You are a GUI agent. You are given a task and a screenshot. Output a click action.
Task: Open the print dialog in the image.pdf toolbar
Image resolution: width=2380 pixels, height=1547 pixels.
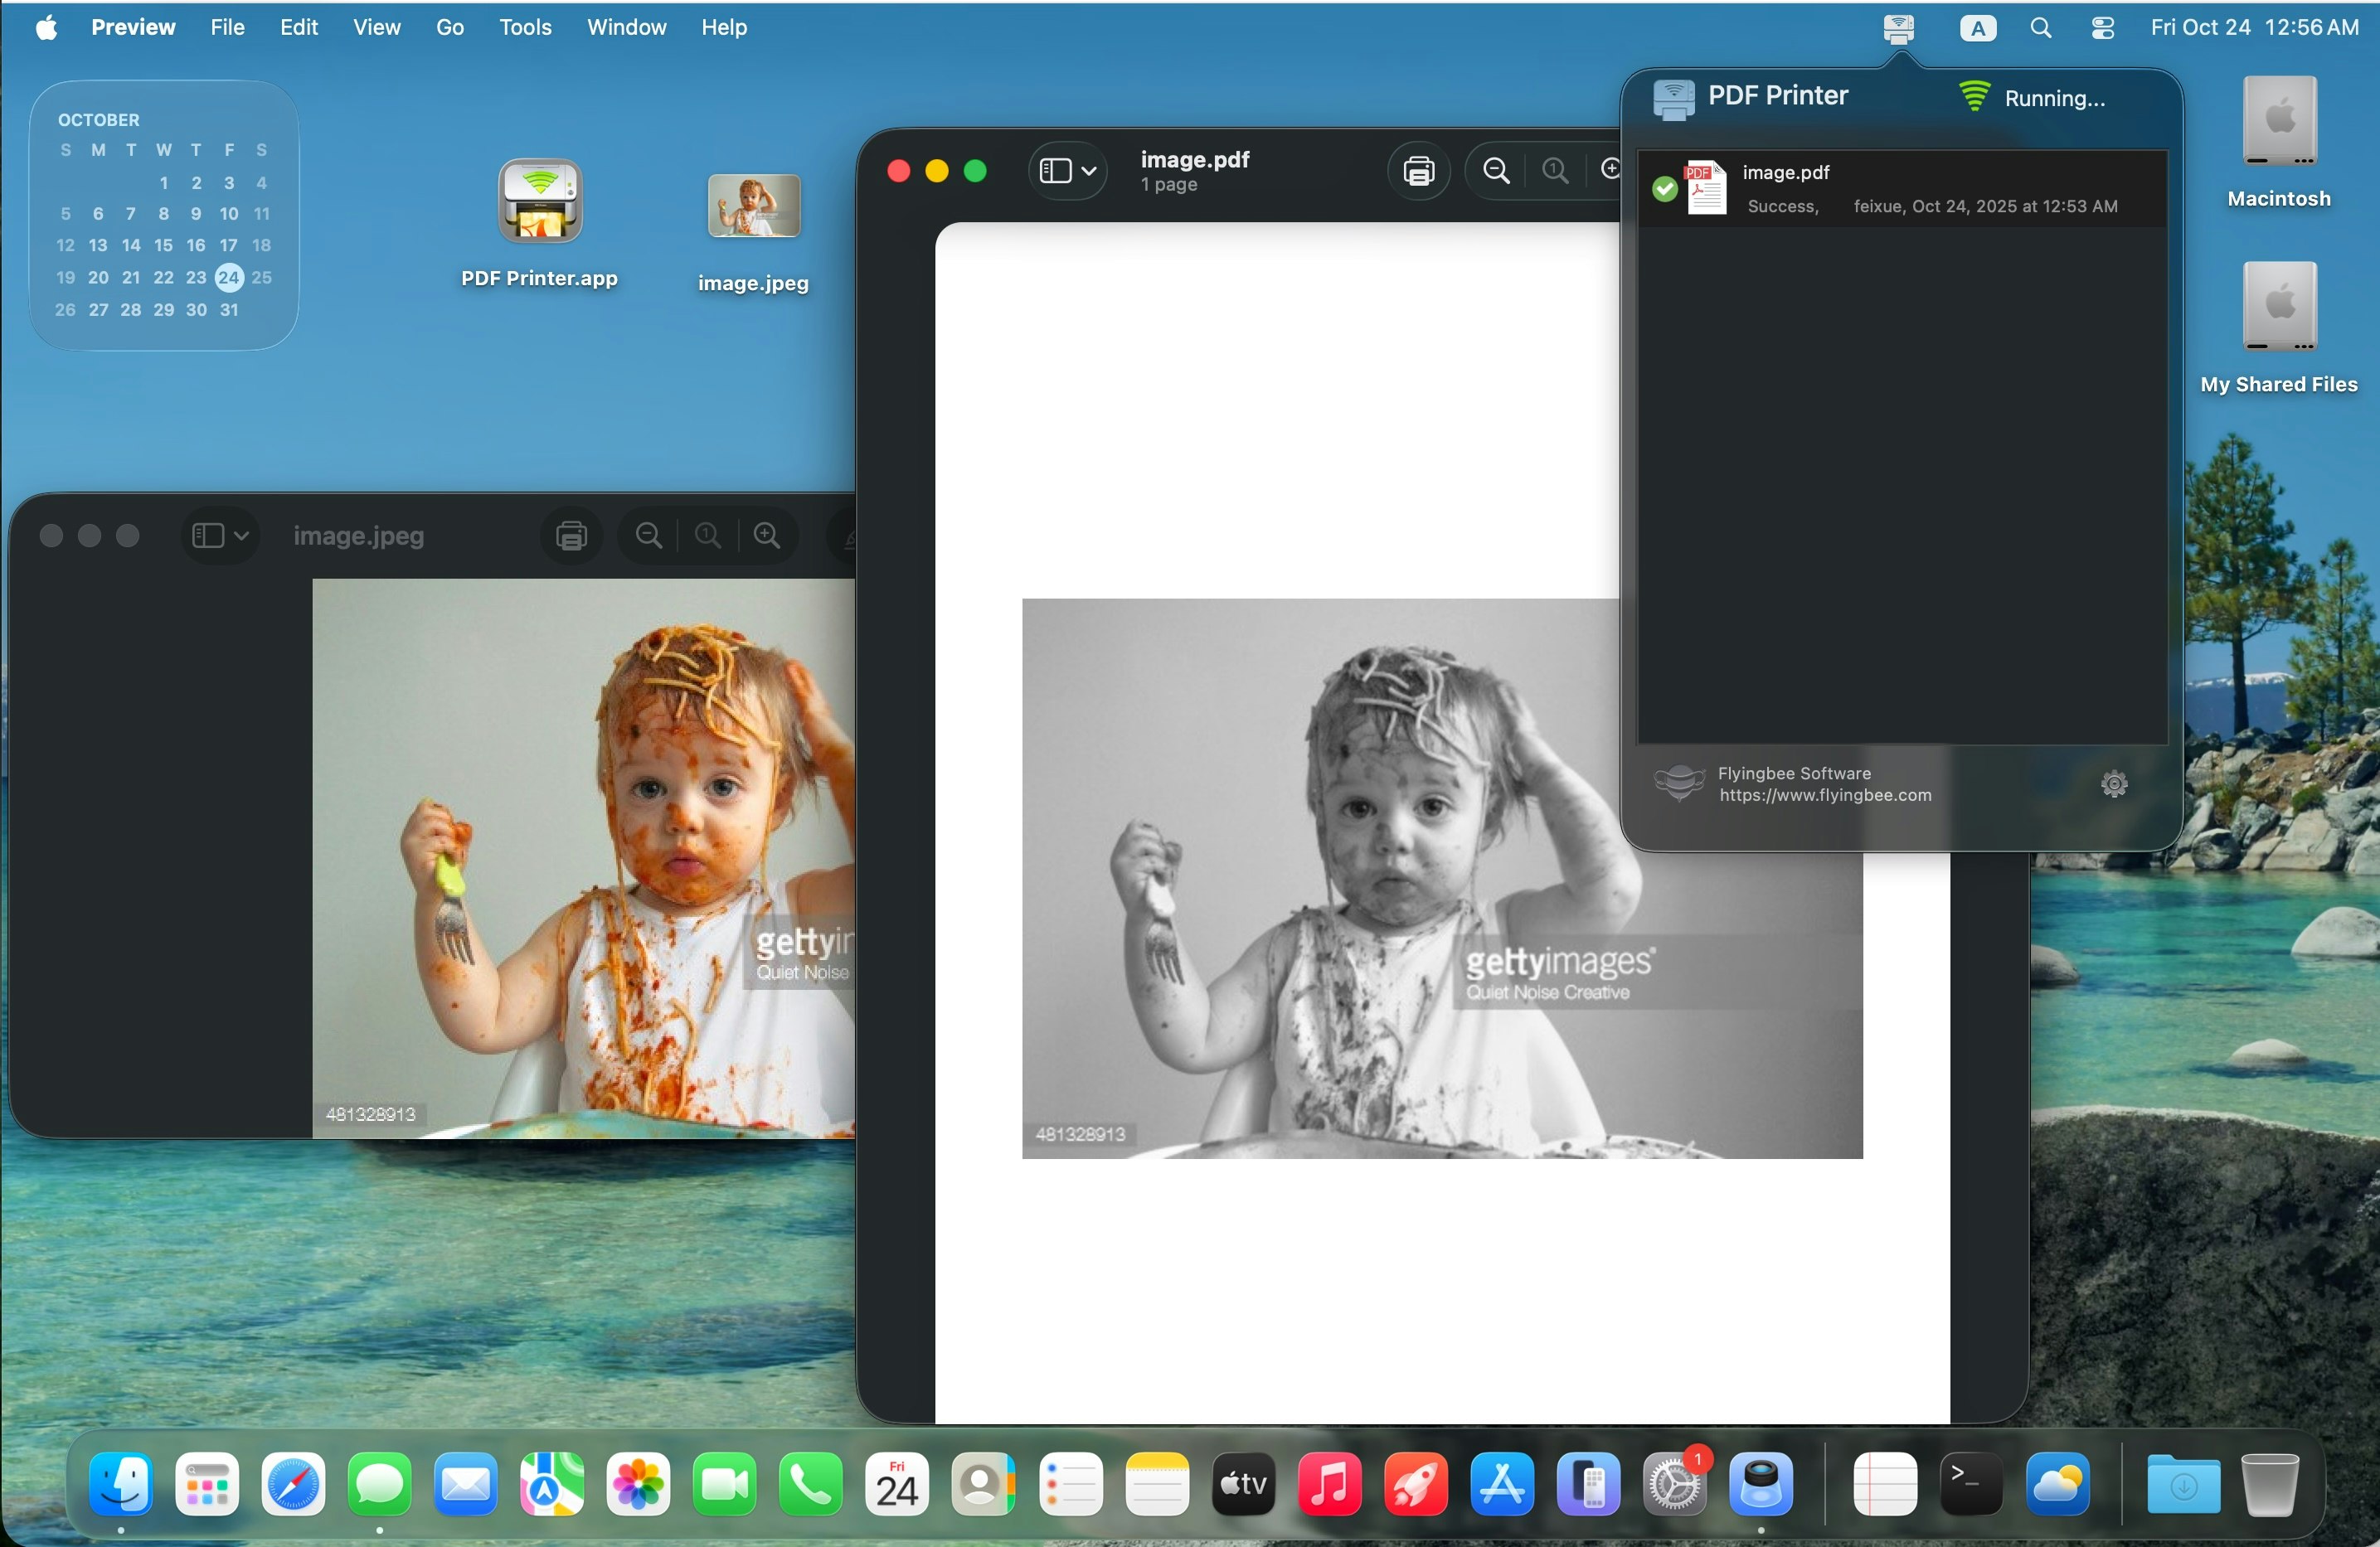pyautogui.click(x=1419, y=170)
